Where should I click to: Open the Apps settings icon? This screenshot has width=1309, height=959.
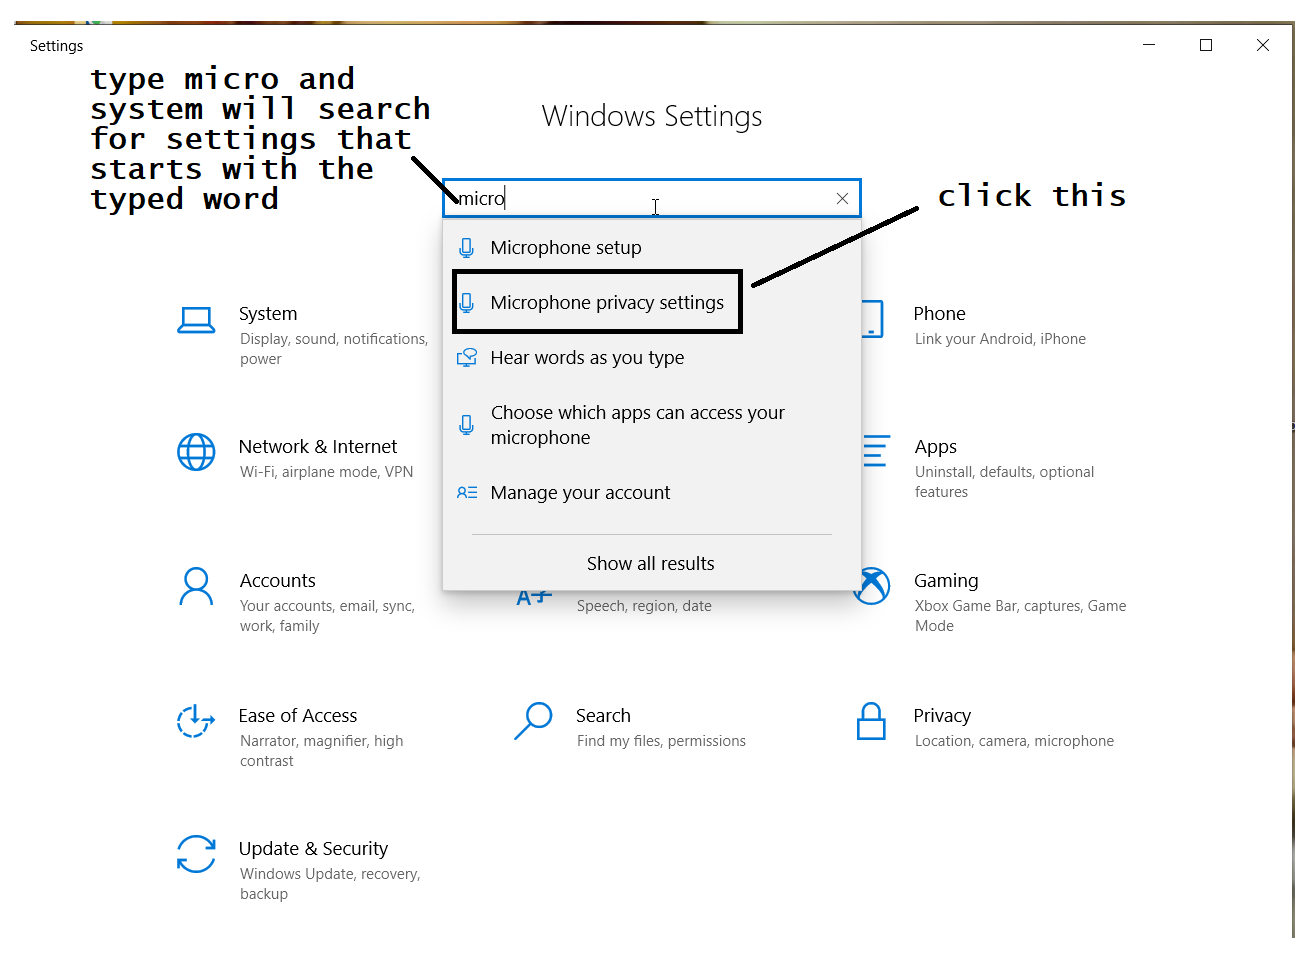[x=871, y=452]
